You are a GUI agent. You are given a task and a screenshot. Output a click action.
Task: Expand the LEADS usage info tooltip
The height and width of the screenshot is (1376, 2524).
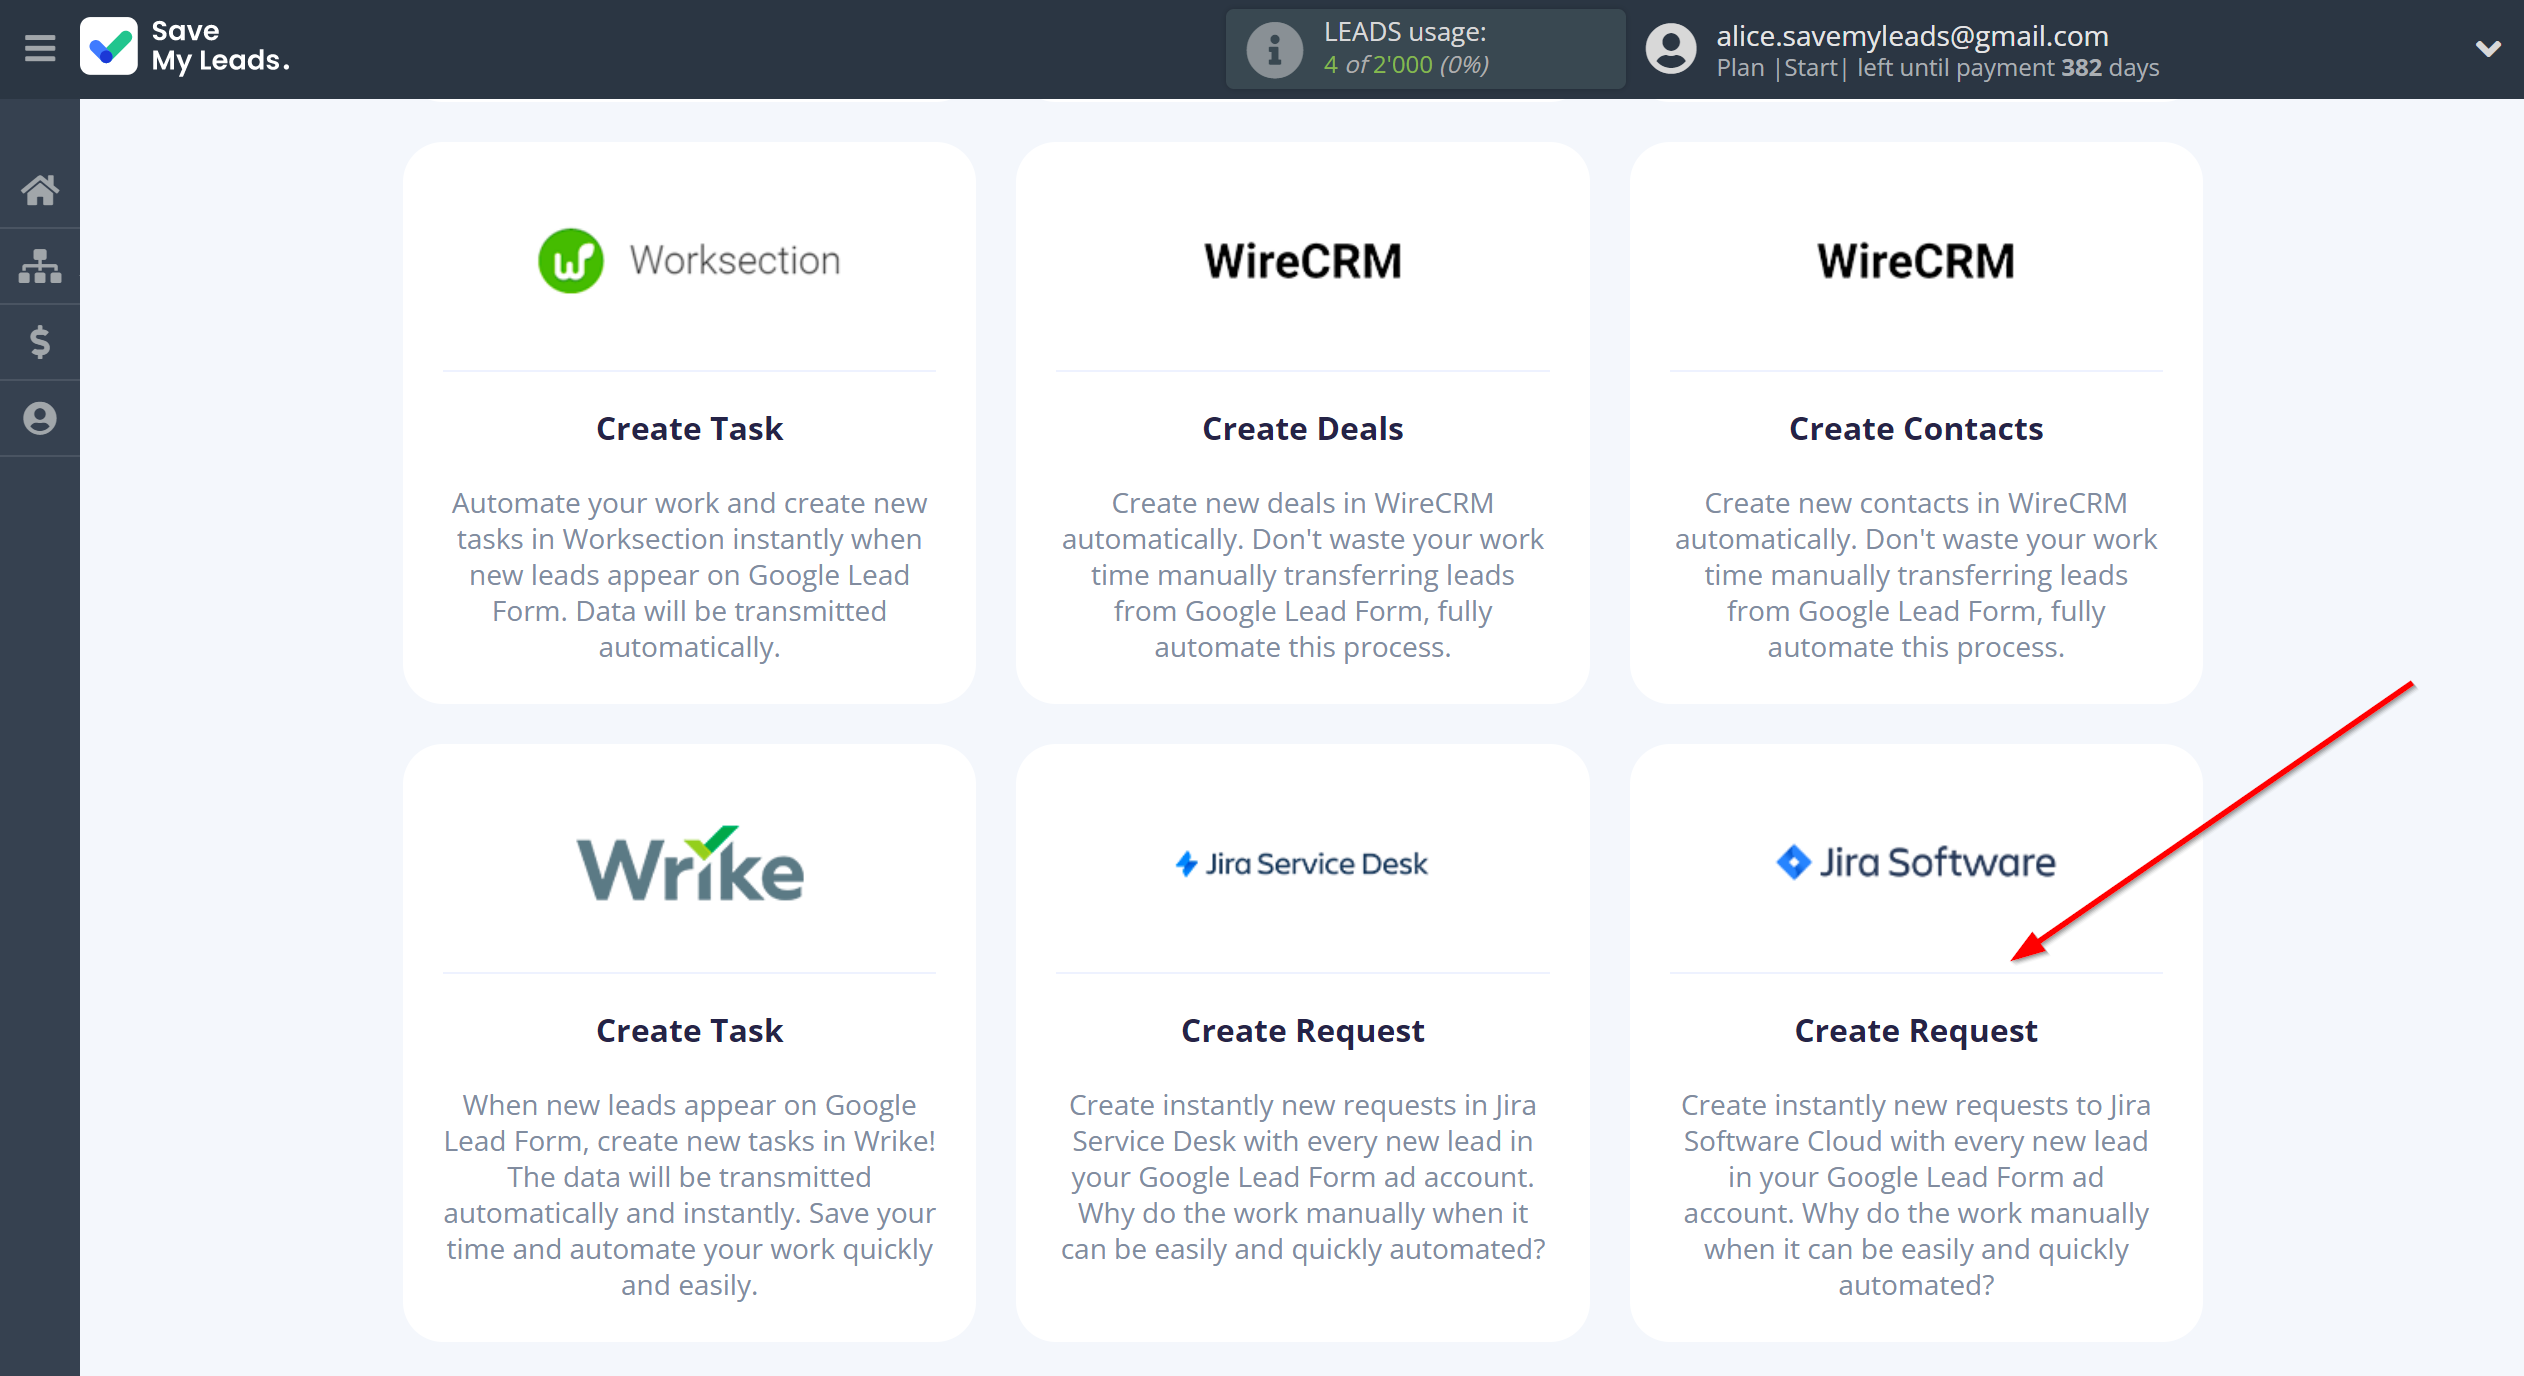[1269, 49]
